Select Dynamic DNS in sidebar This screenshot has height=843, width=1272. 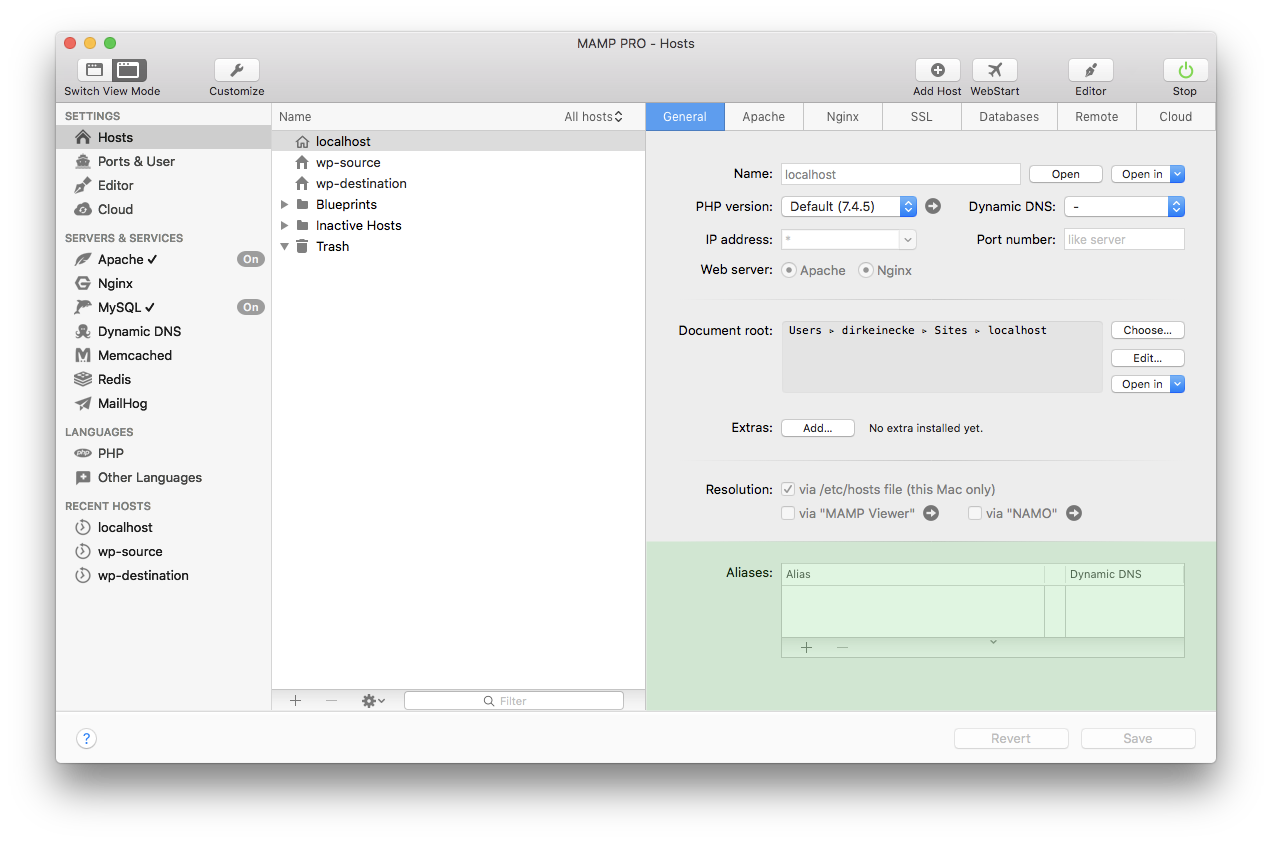pos(163,331)
